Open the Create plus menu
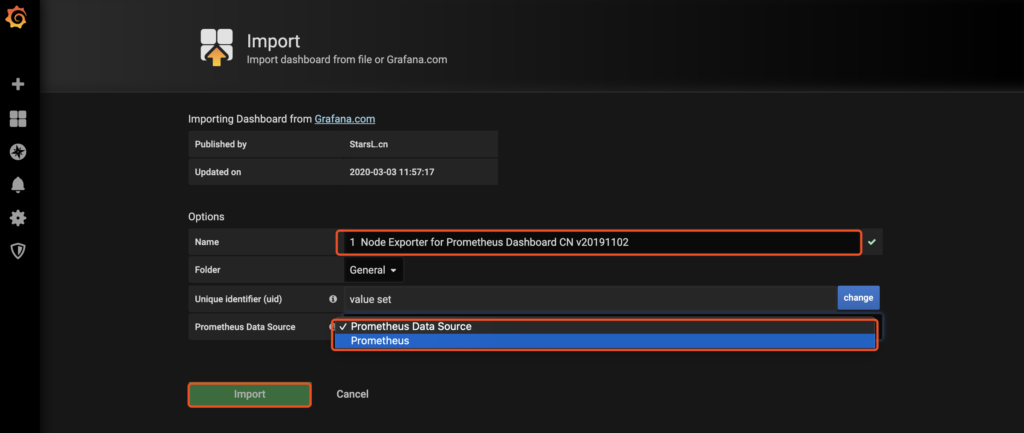This screenshot has width=1024, height=433. pos(18,84)
